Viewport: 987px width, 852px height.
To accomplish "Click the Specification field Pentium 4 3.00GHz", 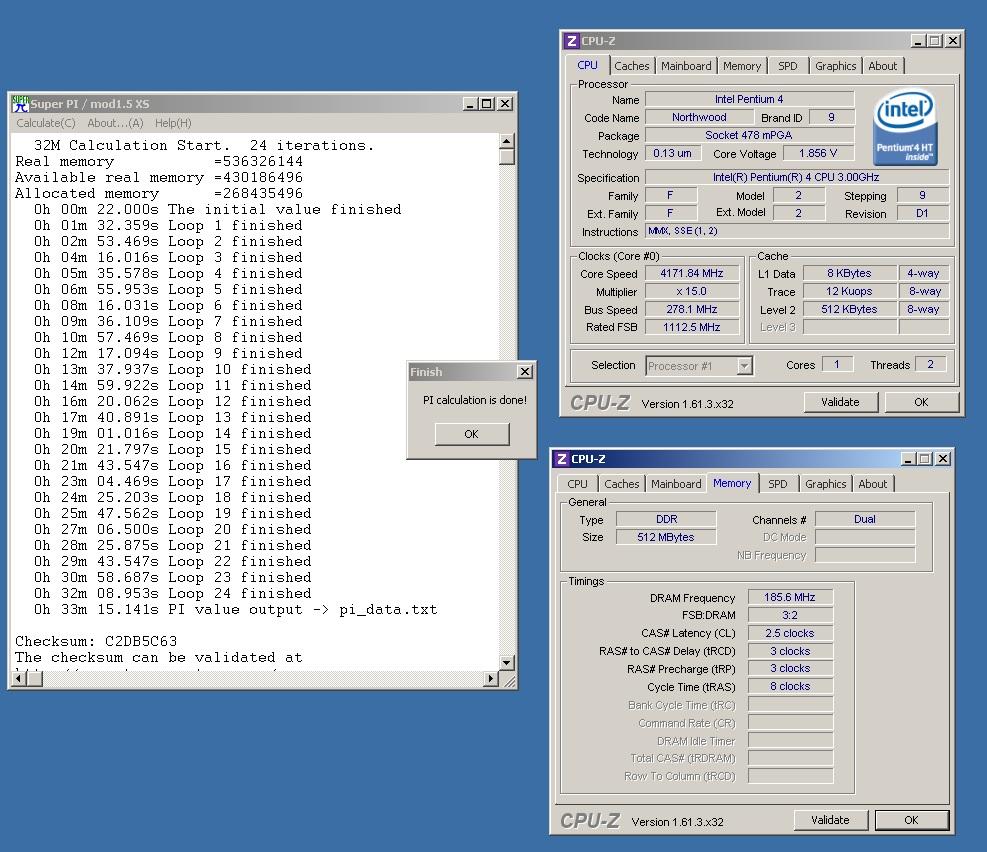I will 796,177.
